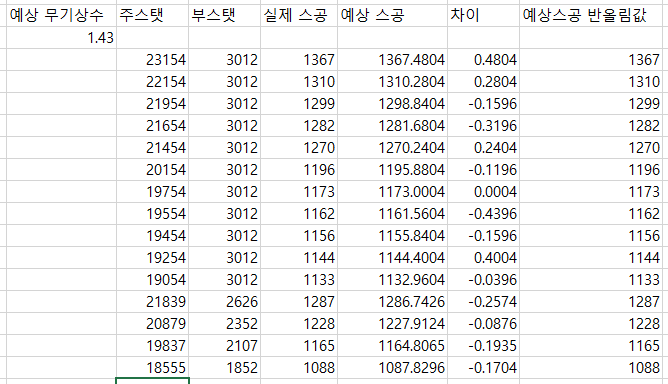Select the cell with value 20879
668x384 pixels.
point(153,323)
